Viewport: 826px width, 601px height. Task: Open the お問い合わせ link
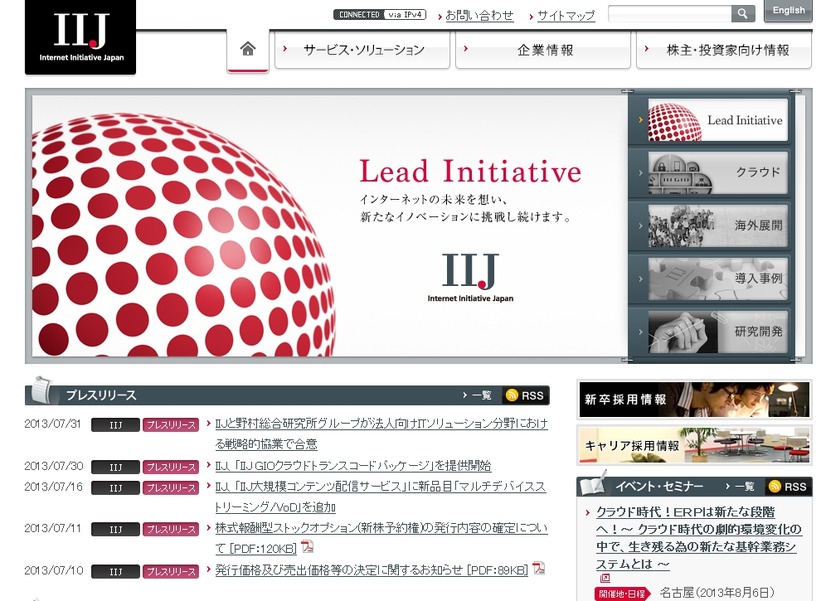[479, 16]
